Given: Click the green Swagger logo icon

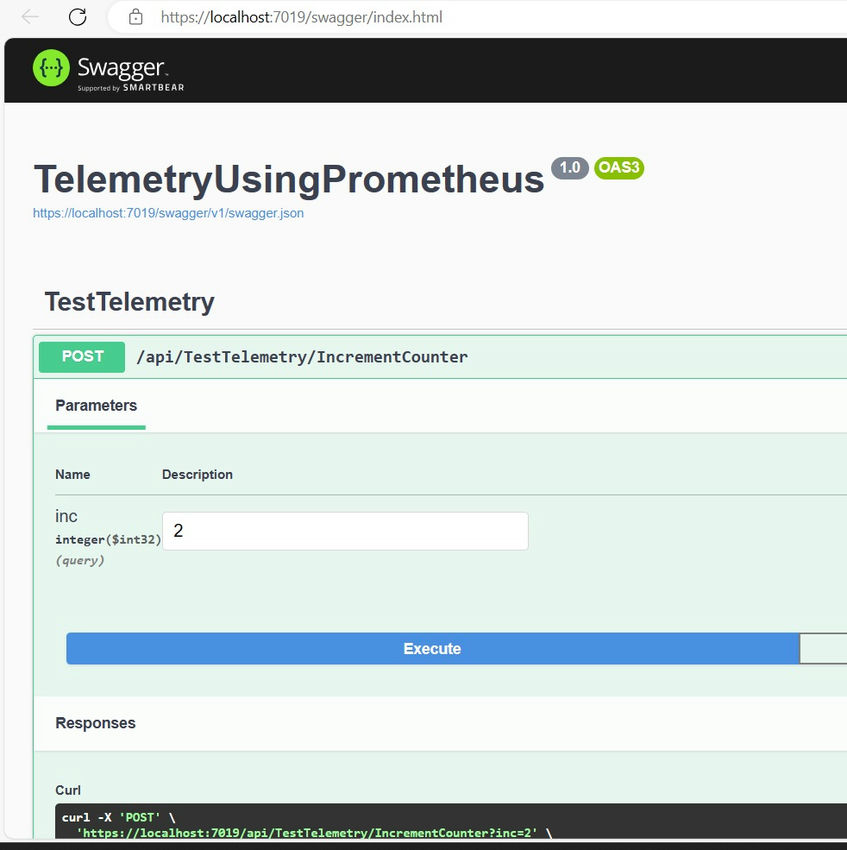Looking at the screenshot, I should pos(51,68).
